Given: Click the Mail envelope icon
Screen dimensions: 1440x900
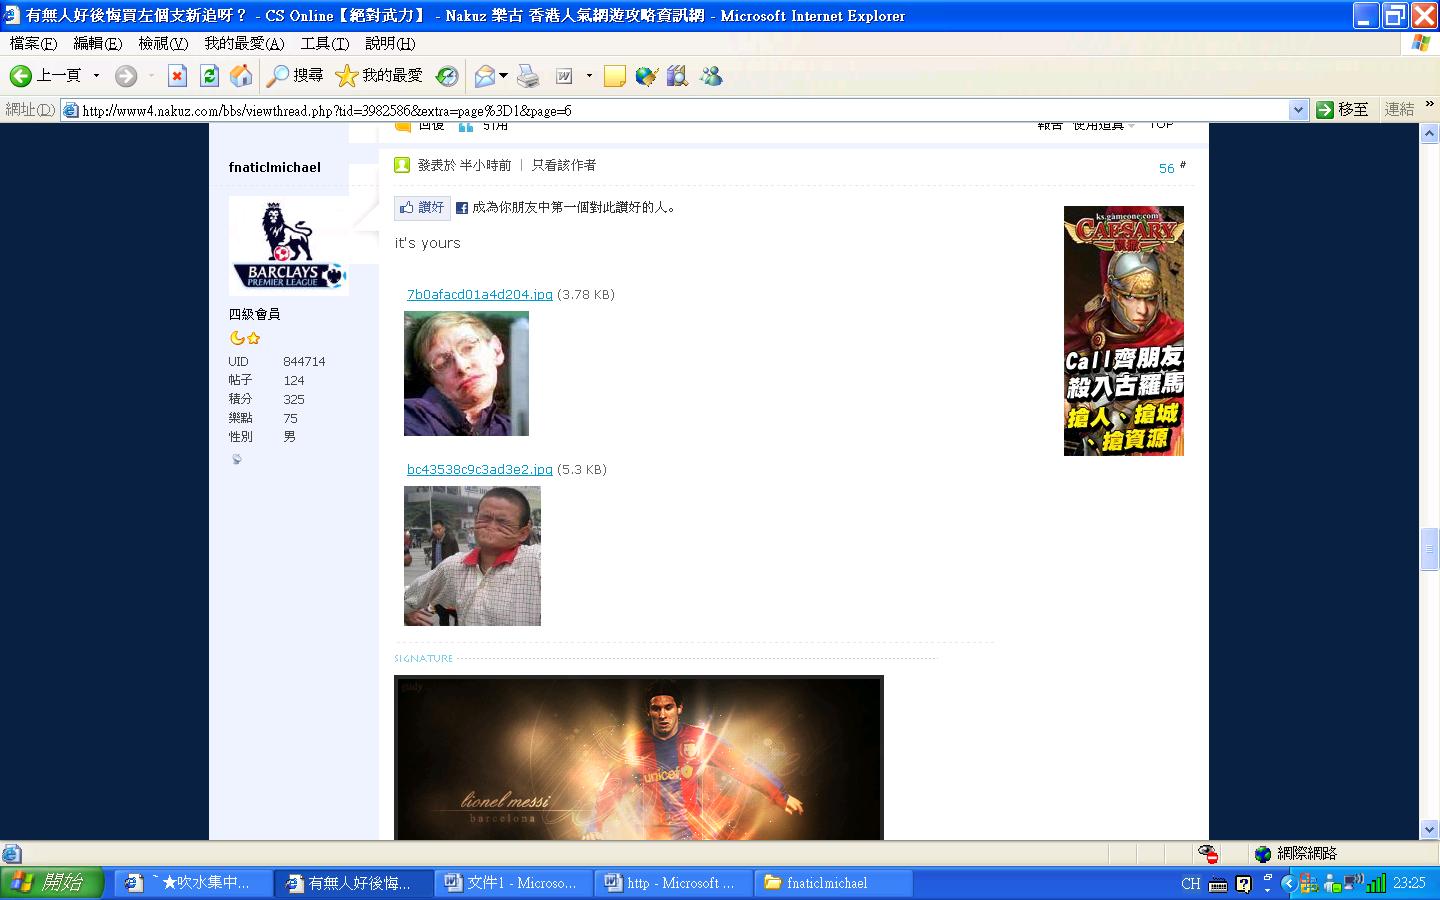Looking at the screenshot, I should coord(485,76).
